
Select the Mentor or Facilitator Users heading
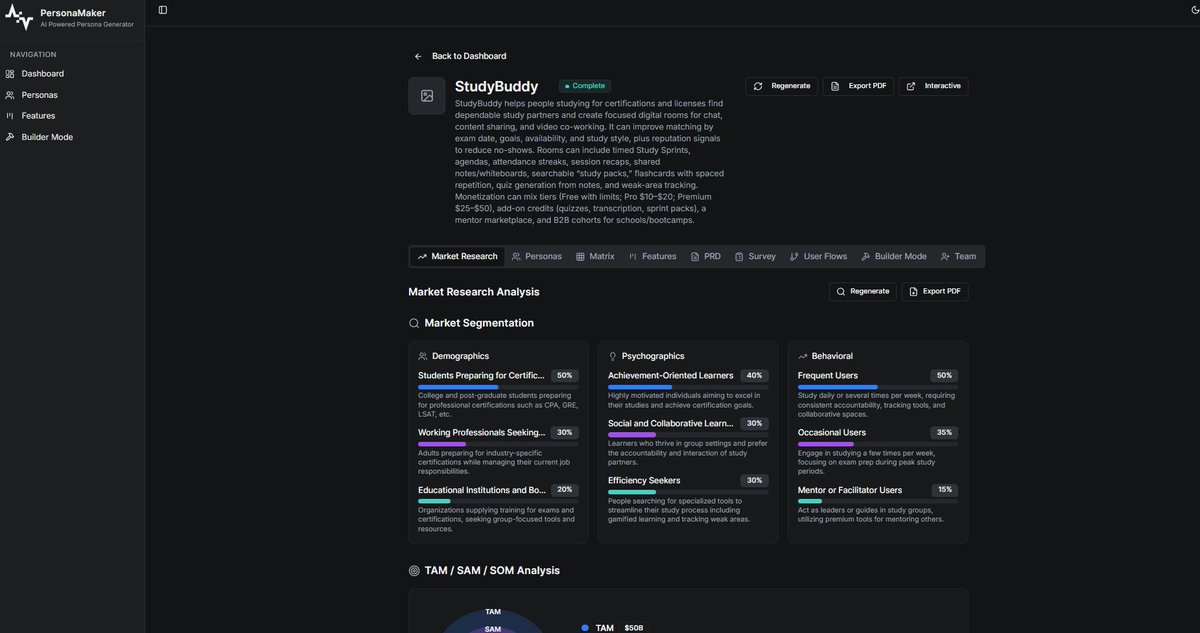850,490
